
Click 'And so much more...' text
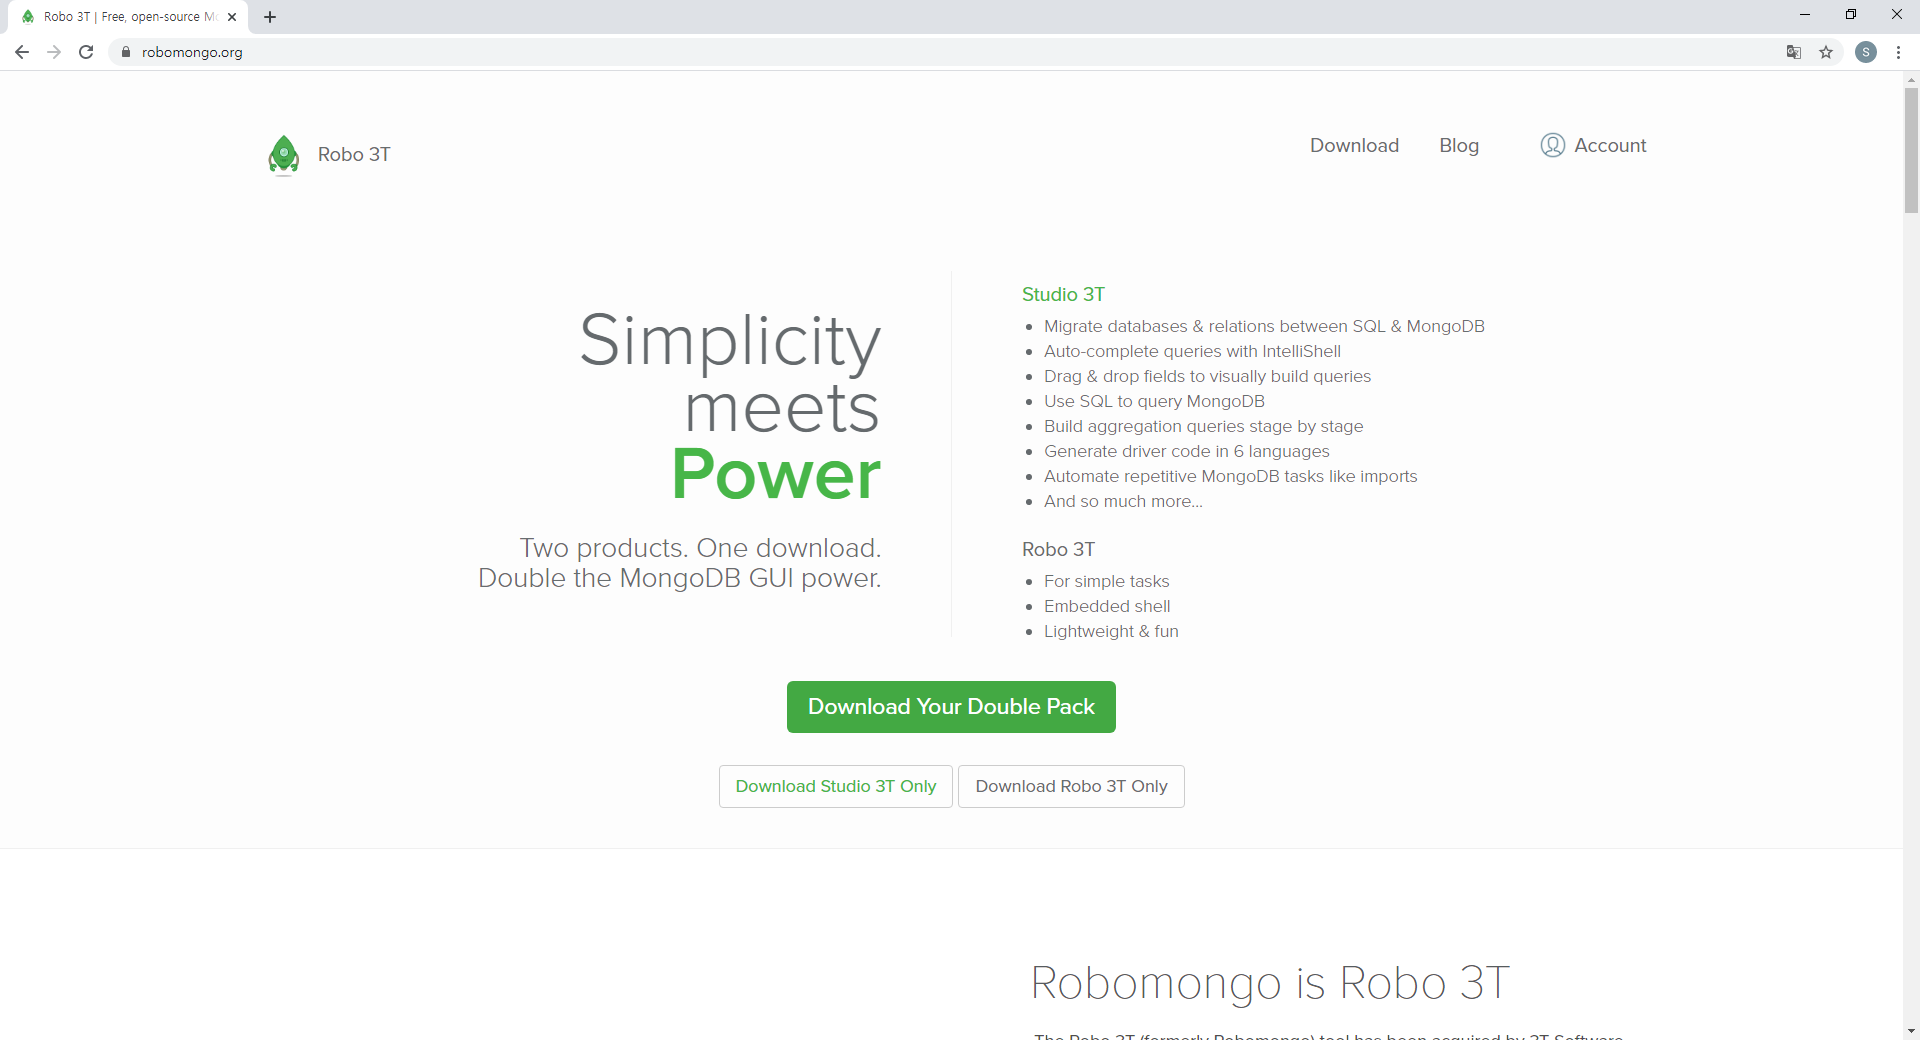1123,501
